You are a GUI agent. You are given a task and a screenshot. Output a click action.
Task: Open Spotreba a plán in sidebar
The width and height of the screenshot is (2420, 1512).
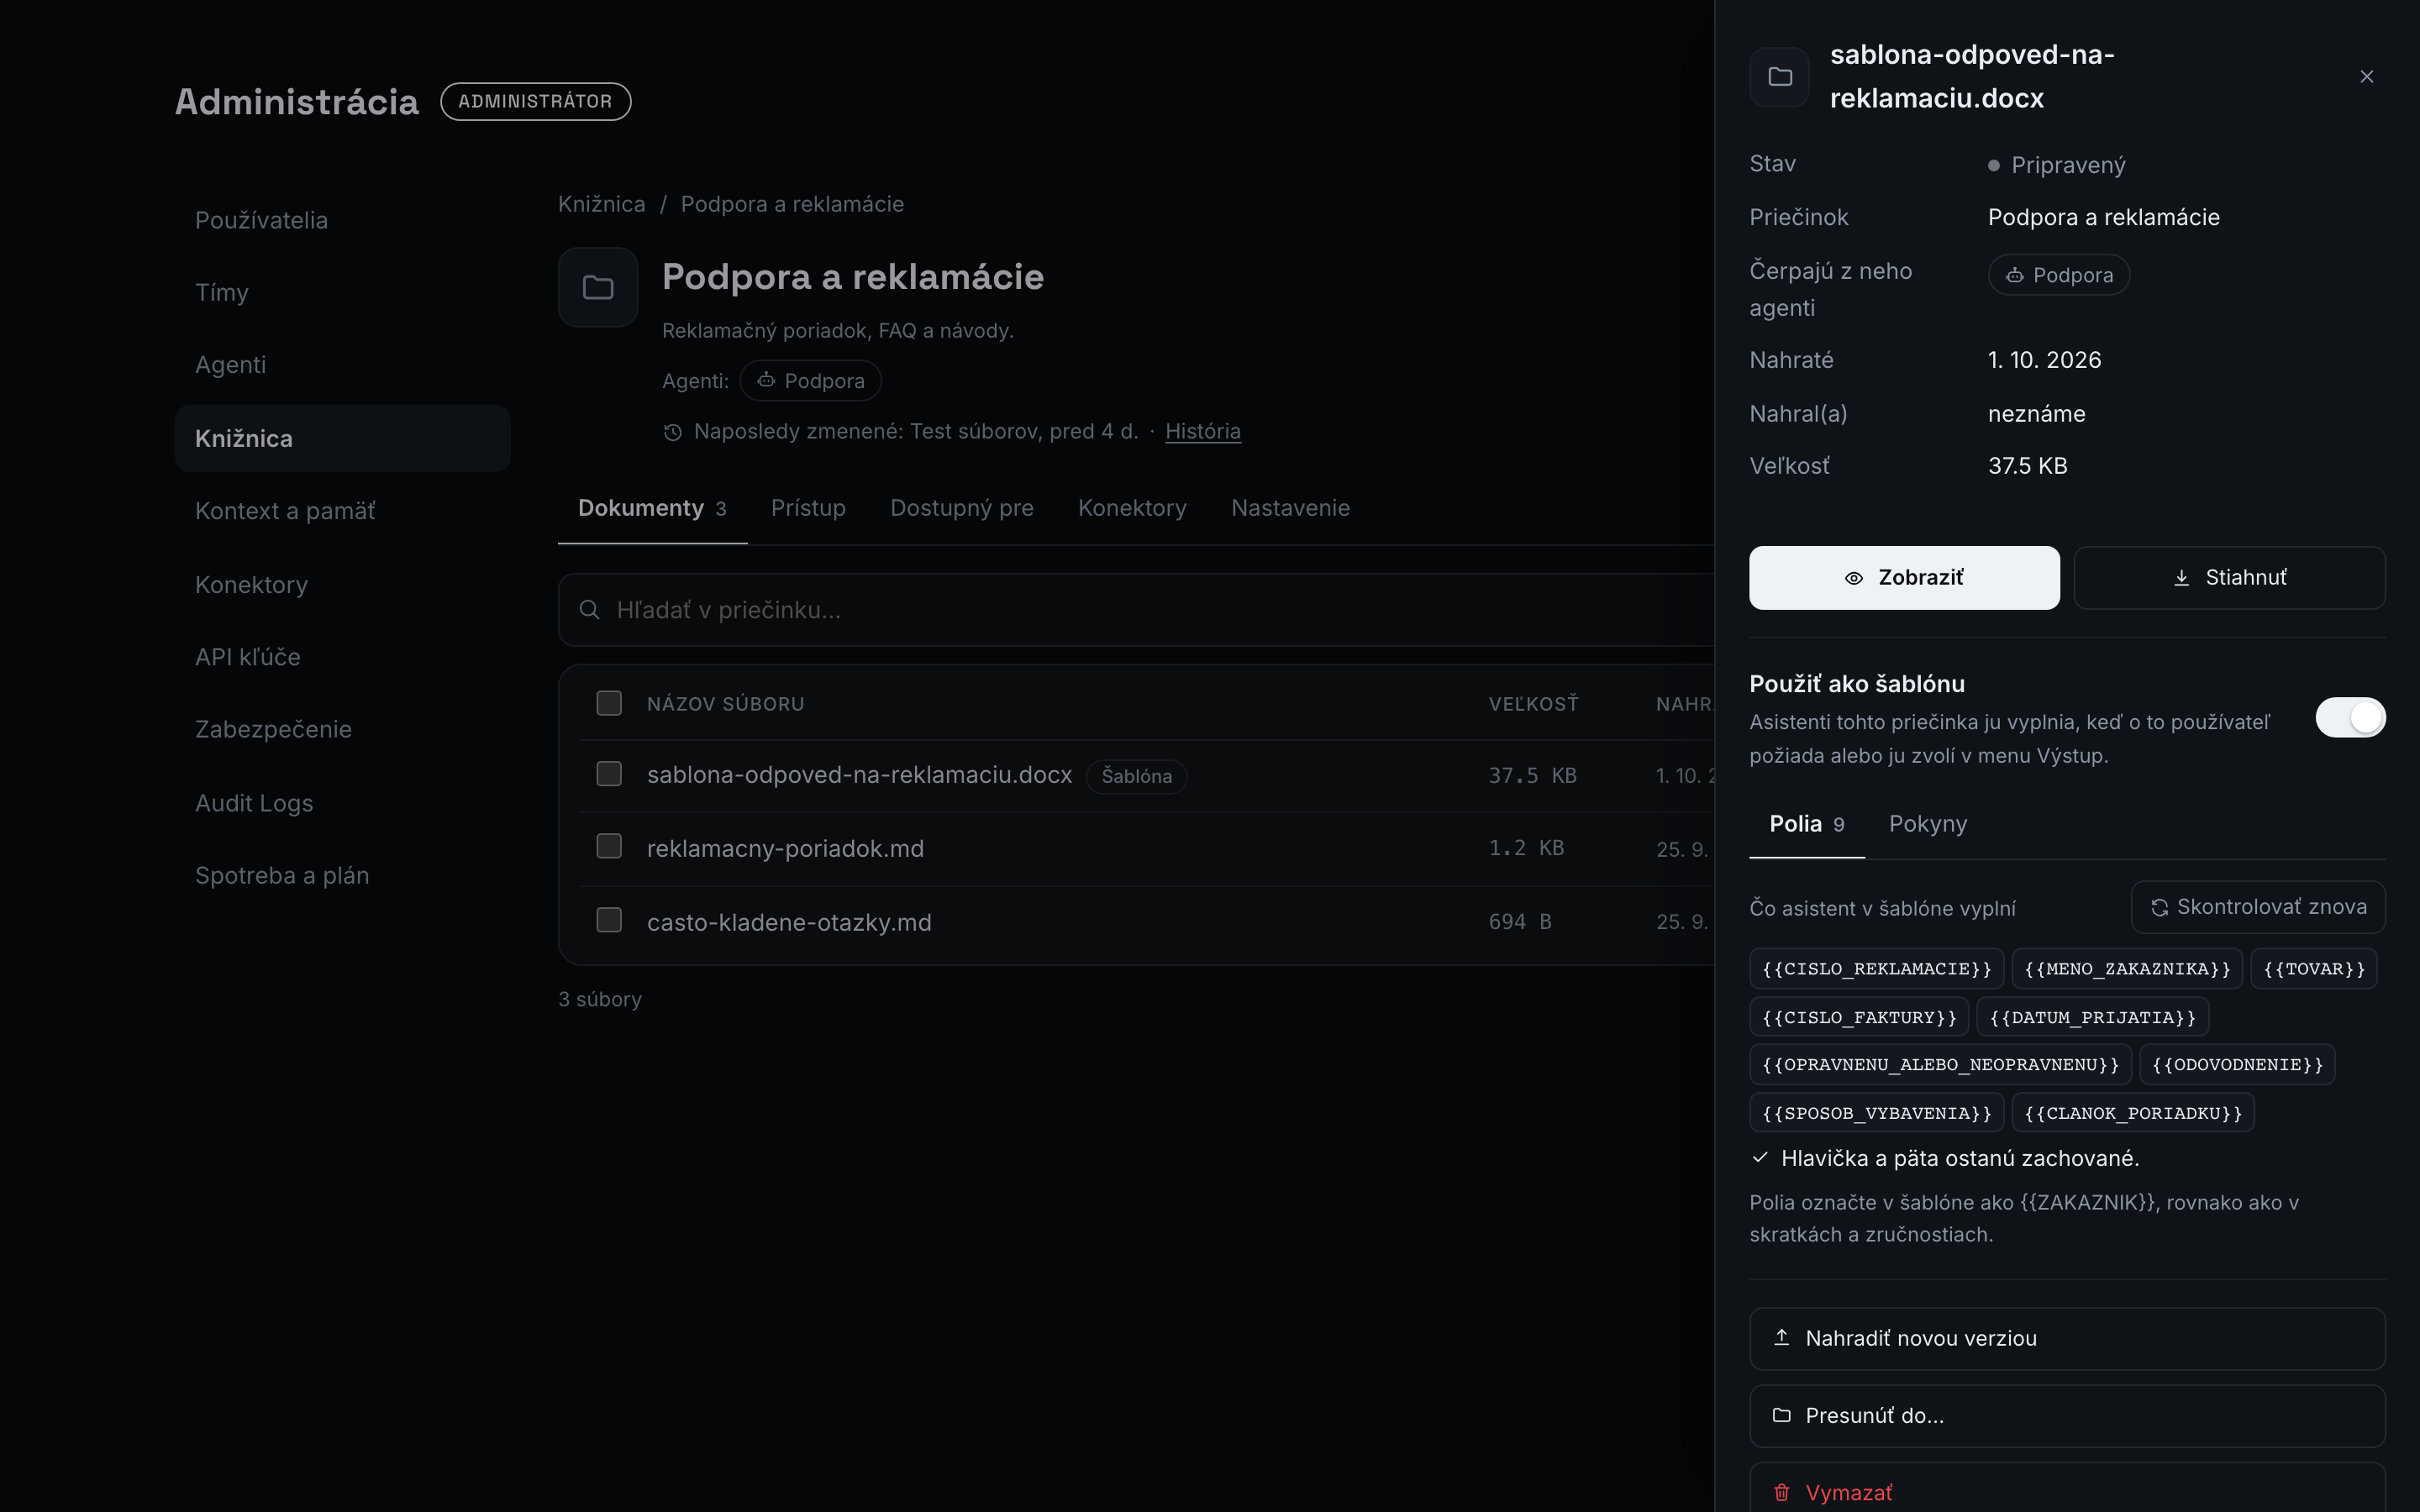342,875
